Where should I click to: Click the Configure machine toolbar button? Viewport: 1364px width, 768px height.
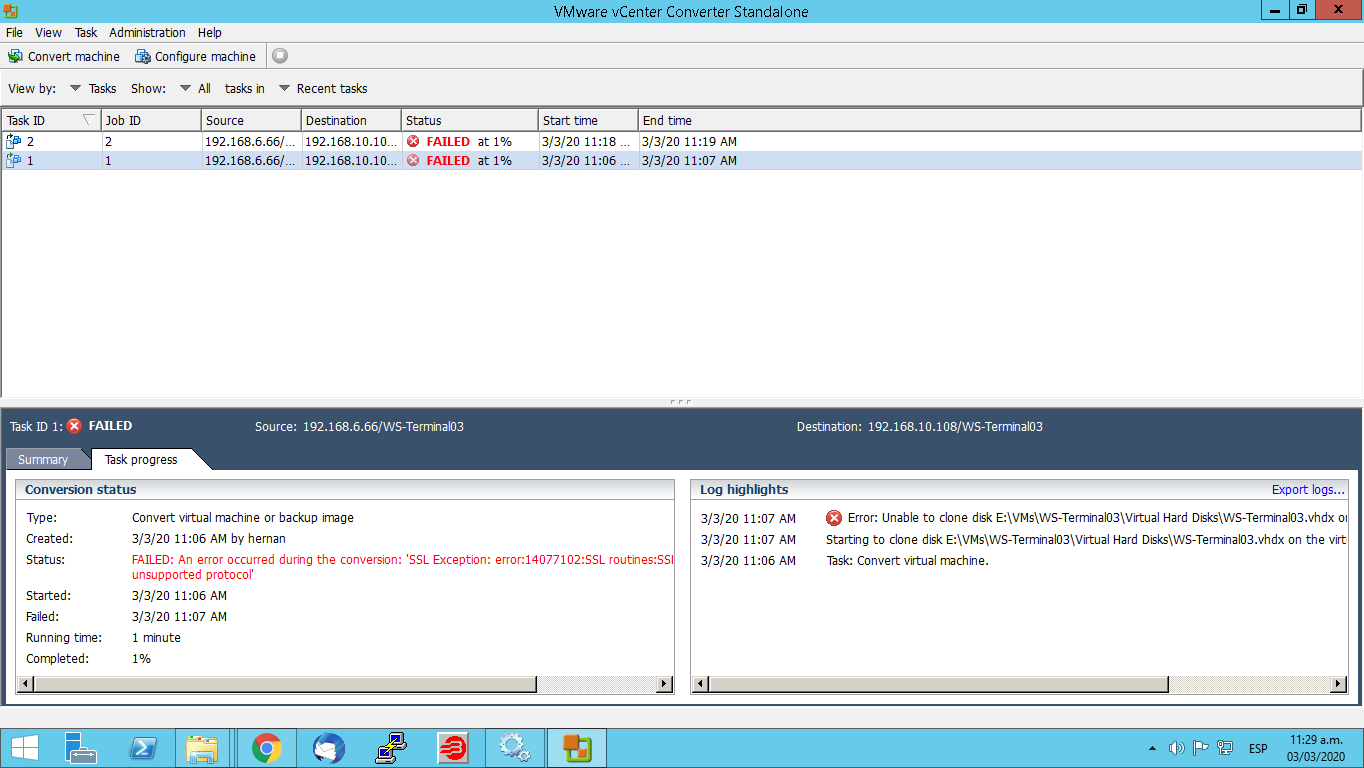[x=196, y=56]
